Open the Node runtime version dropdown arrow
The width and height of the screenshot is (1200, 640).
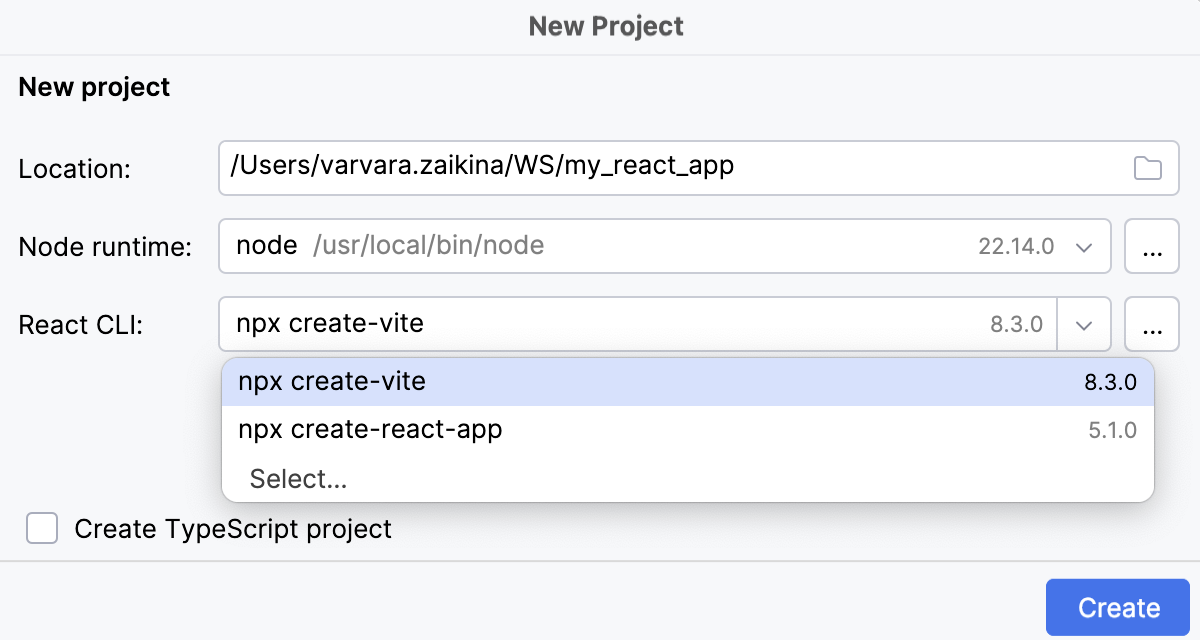[1083, 246]
